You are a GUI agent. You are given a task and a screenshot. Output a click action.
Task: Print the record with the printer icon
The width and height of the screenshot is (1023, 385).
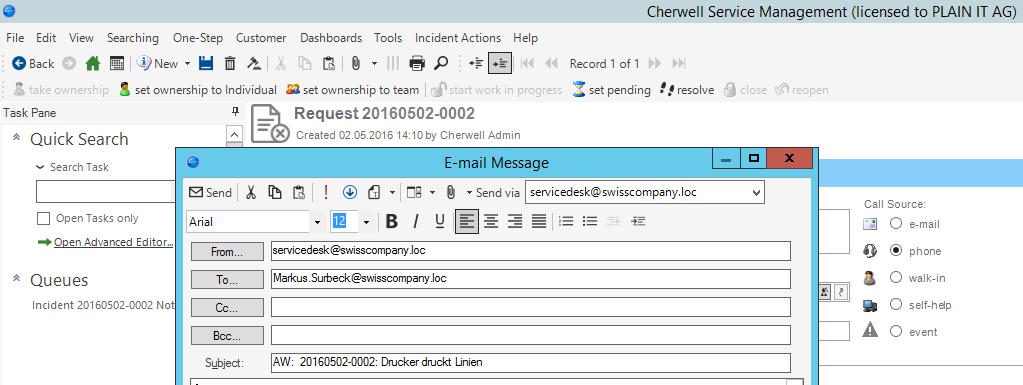click(x=417, y=63)
